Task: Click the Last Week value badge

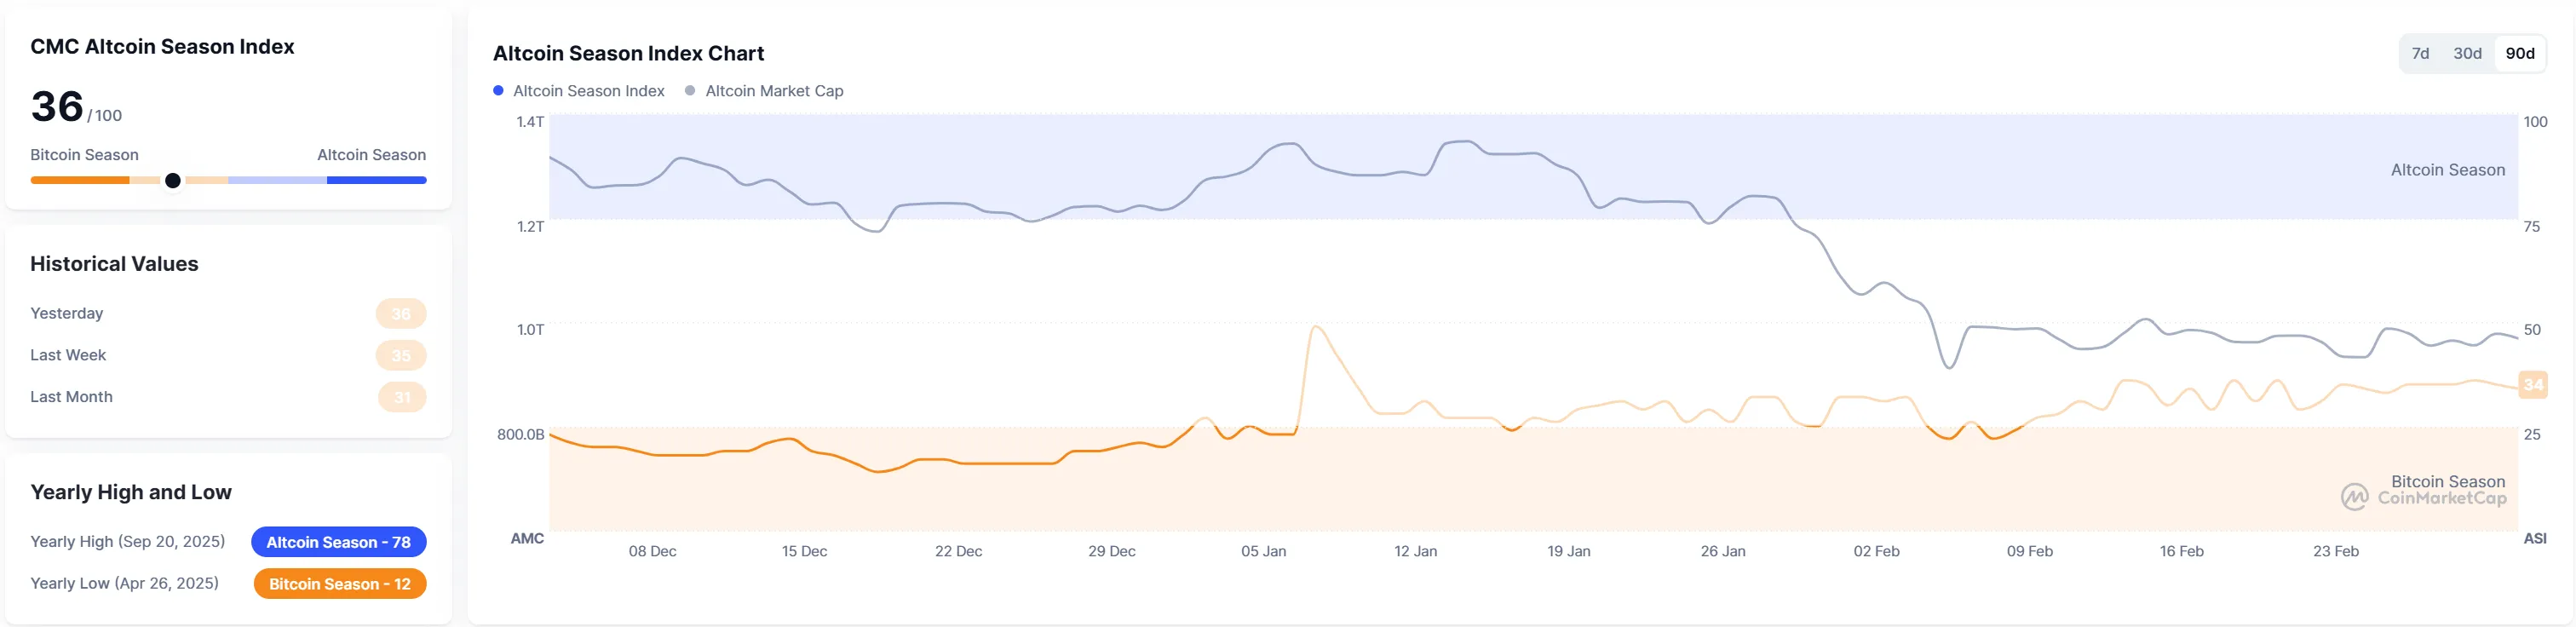Action: pos(401,356)
